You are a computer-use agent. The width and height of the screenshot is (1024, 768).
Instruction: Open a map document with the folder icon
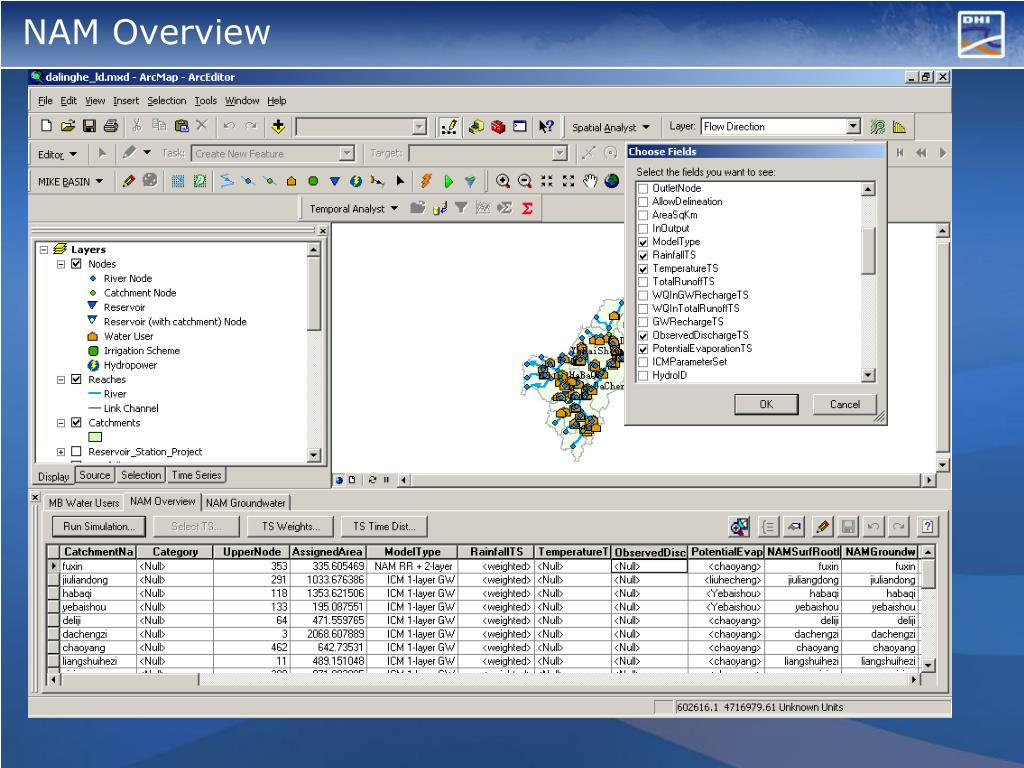(x=68, y=126)
